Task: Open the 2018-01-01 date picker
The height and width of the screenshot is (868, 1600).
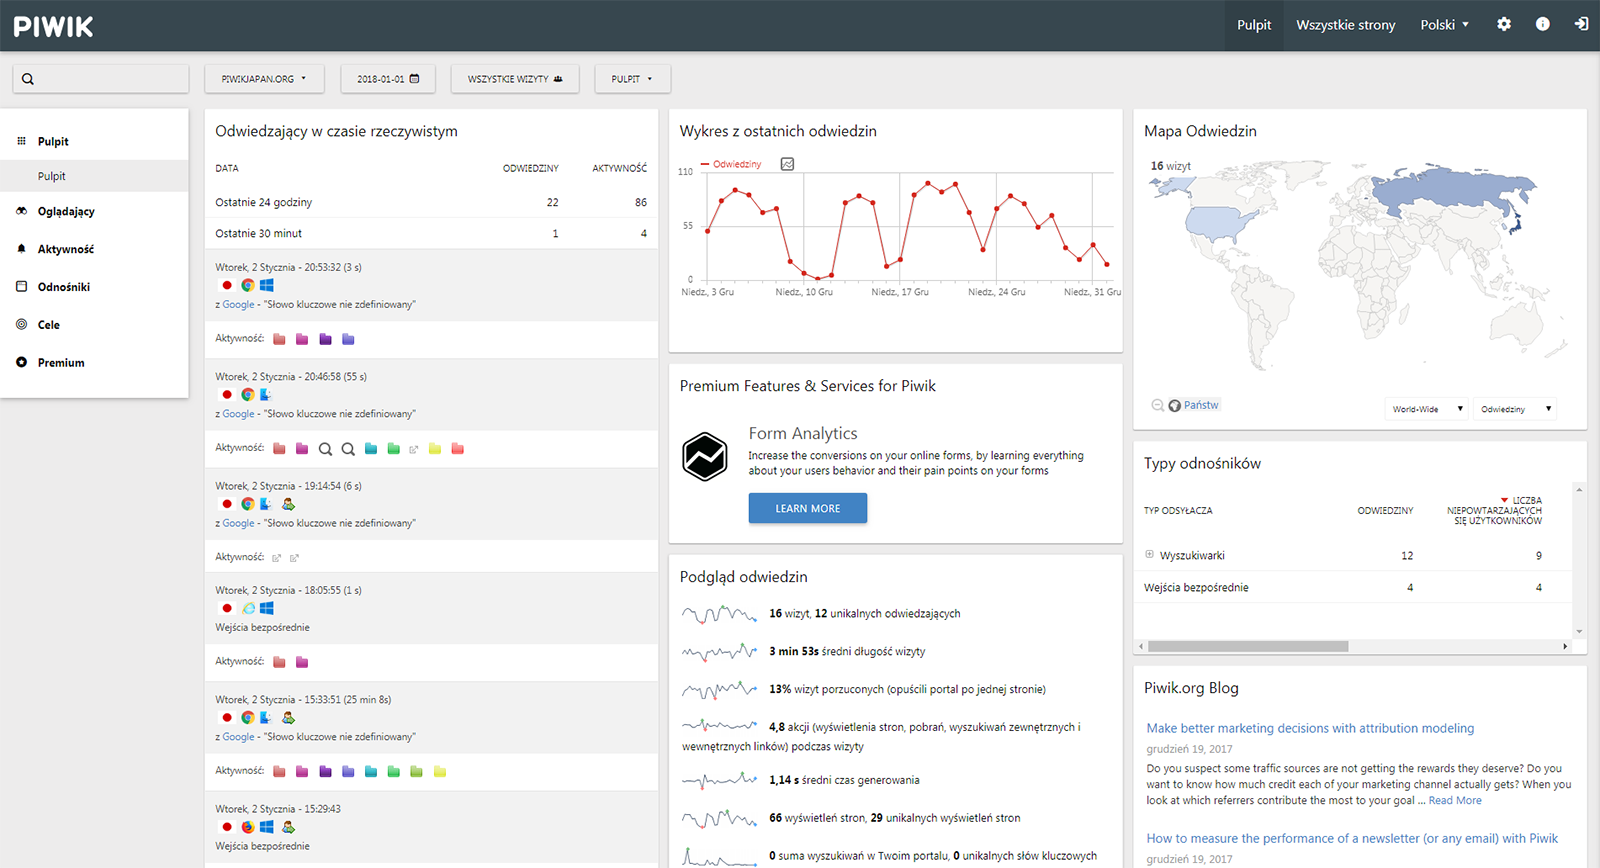Action: click(x=388, y=79)
